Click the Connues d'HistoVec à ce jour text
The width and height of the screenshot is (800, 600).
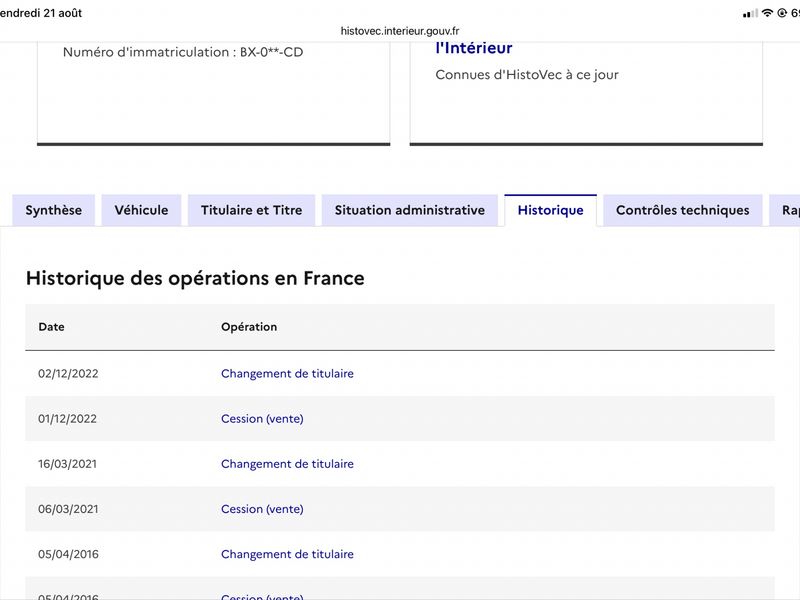(527, 75)
